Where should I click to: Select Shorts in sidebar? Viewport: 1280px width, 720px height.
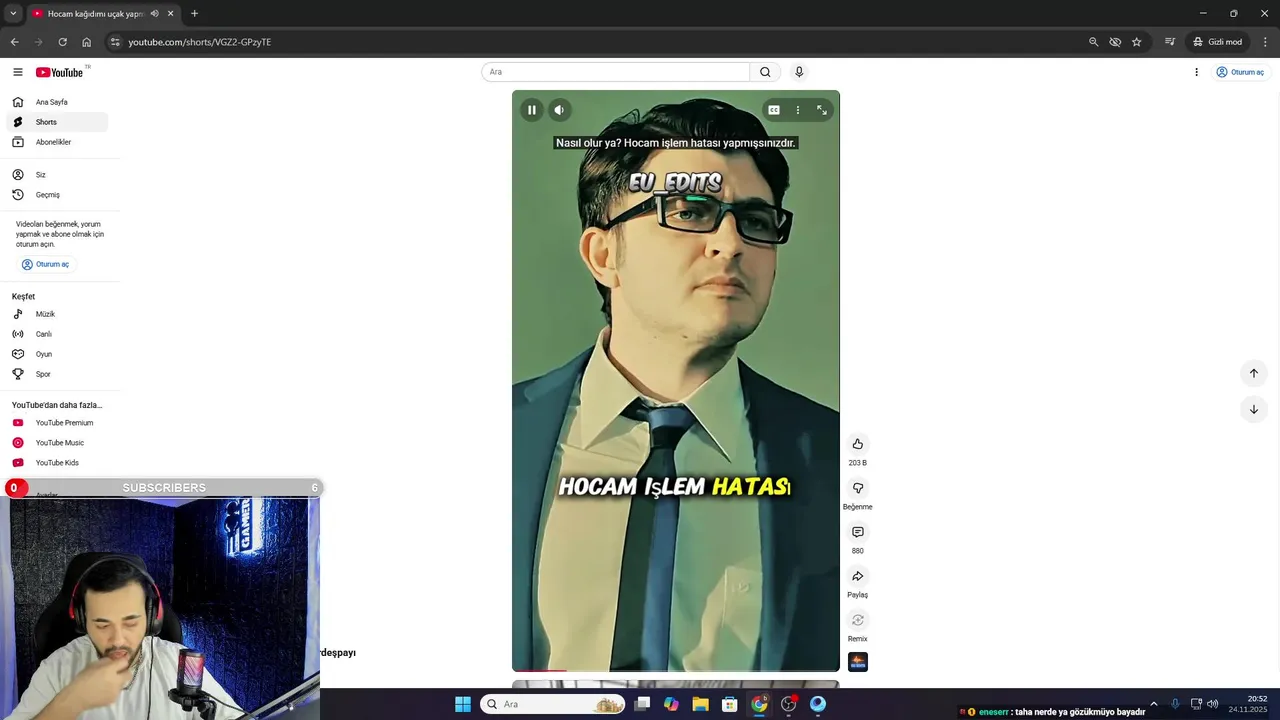57,122
